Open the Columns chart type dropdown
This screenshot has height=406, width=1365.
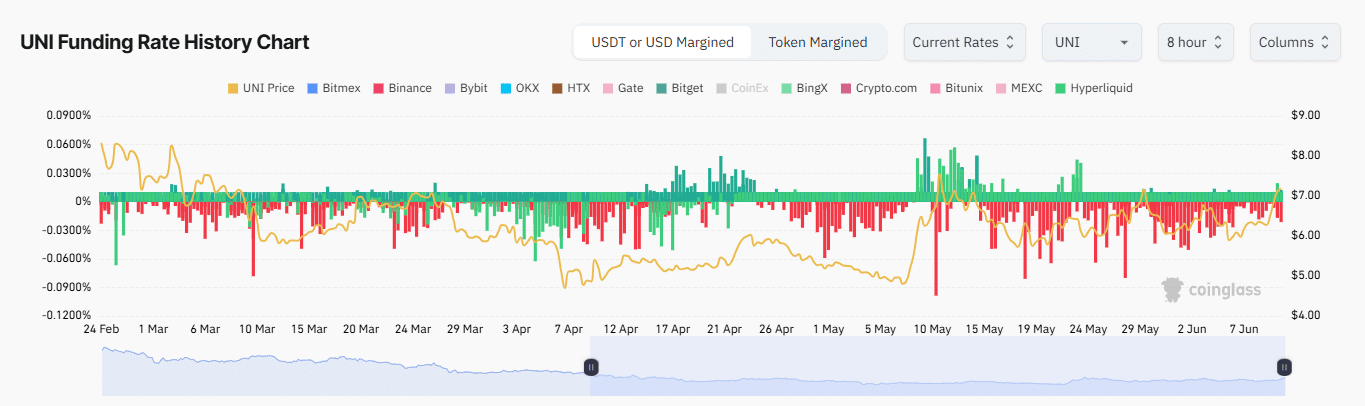pos(1294,42)
